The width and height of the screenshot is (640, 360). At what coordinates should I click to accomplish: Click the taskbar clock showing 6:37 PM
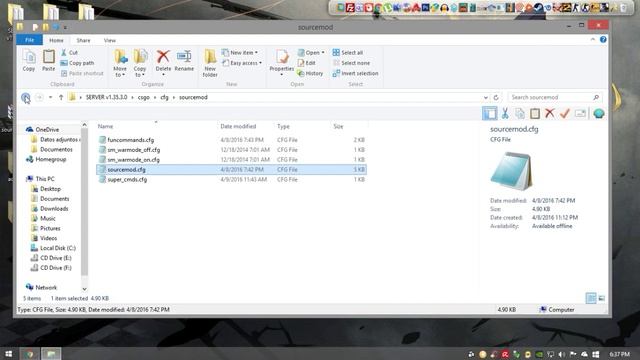pos(619,354)
